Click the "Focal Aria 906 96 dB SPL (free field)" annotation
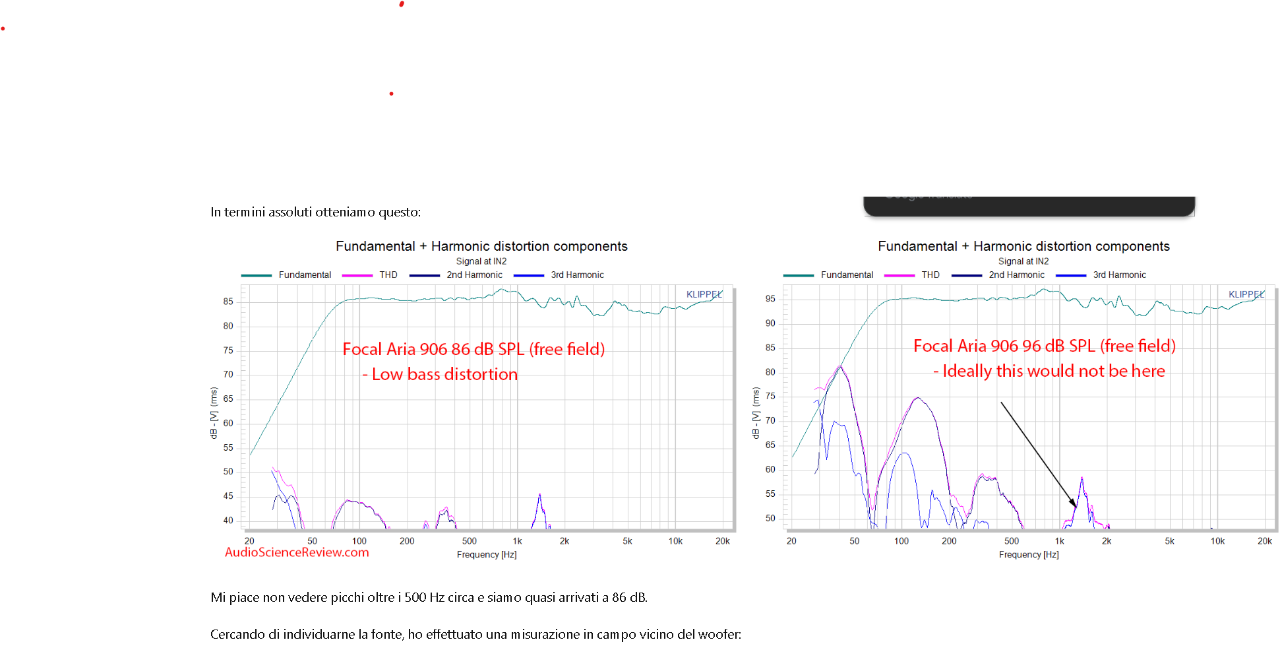1280x646 pixels. 1045,346
